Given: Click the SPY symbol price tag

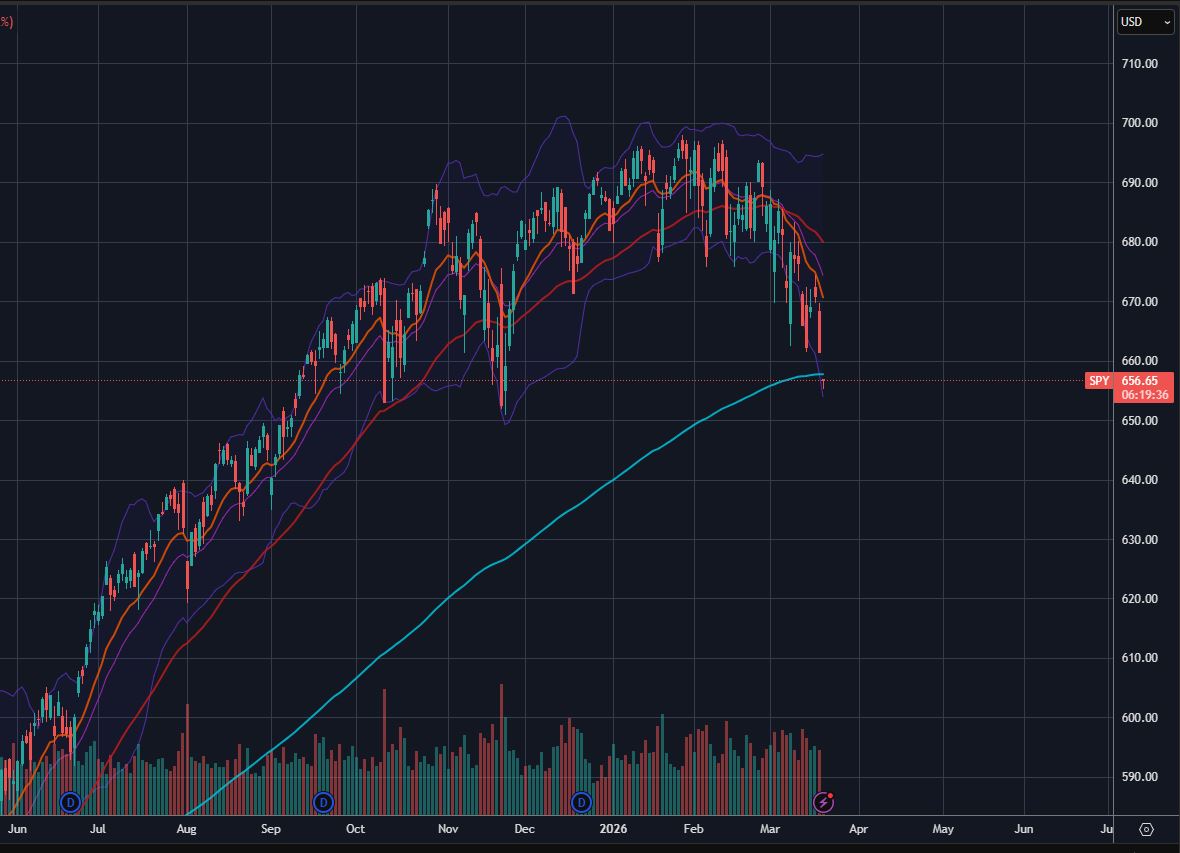Looking at the screenshot, I should point(1099,381).
